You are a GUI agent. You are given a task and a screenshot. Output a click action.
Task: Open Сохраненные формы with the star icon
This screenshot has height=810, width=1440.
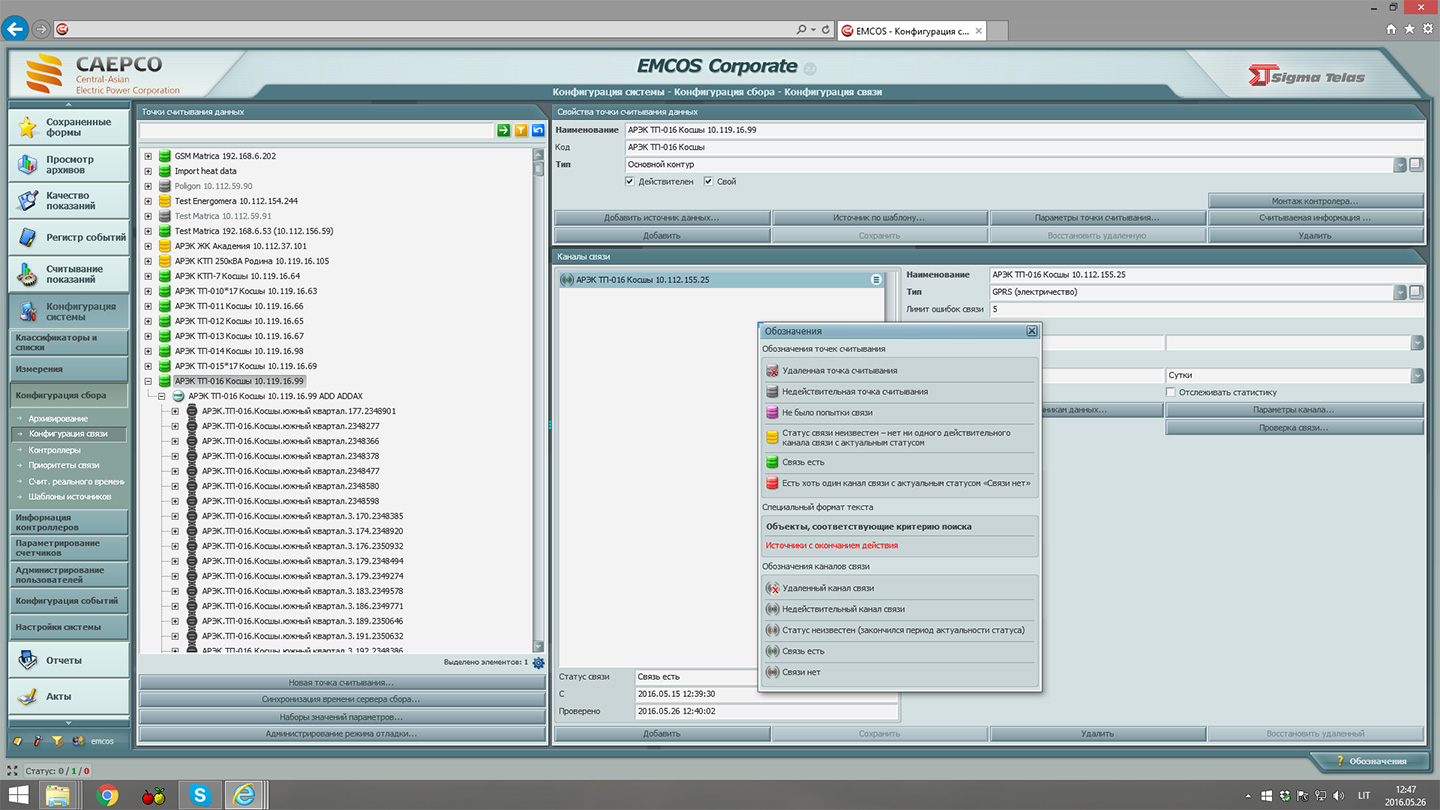pyautogui.click(x=69, y=127)
